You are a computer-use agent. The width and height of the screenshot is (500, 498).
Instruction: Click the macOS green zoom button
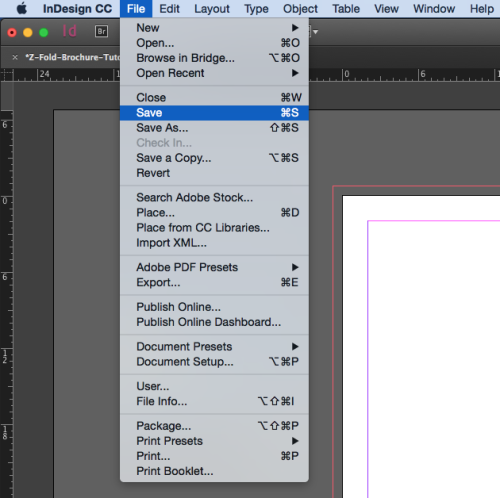coord(44,32)
